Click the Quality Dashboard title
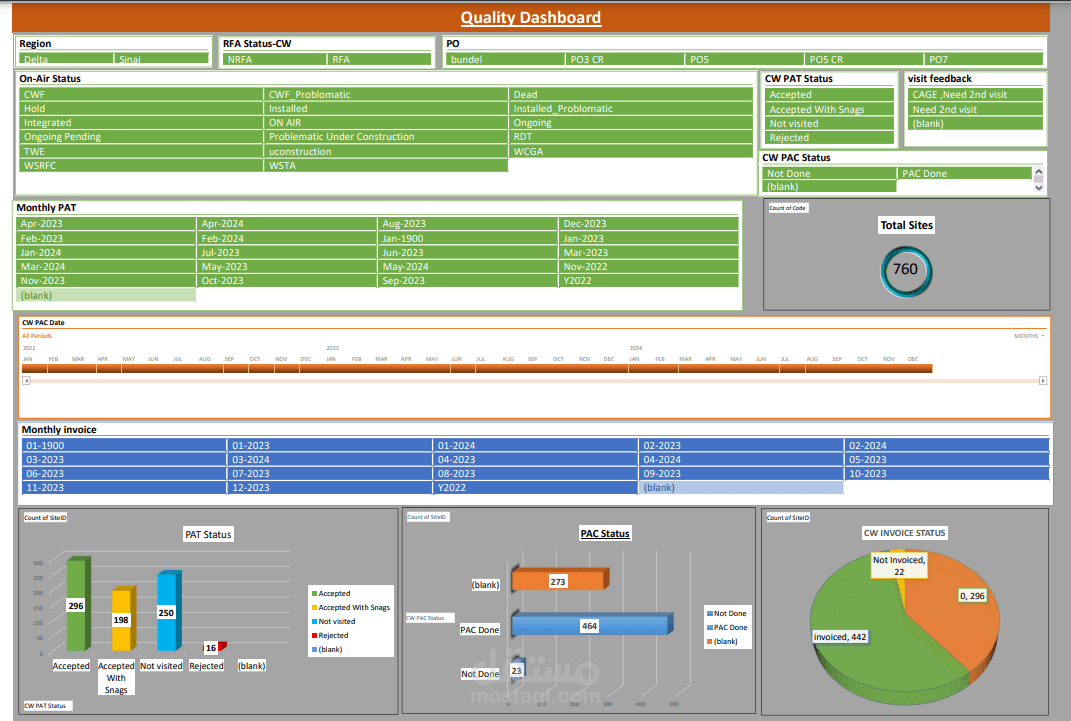The image size is (1071, 721). [x=531, y=18]
